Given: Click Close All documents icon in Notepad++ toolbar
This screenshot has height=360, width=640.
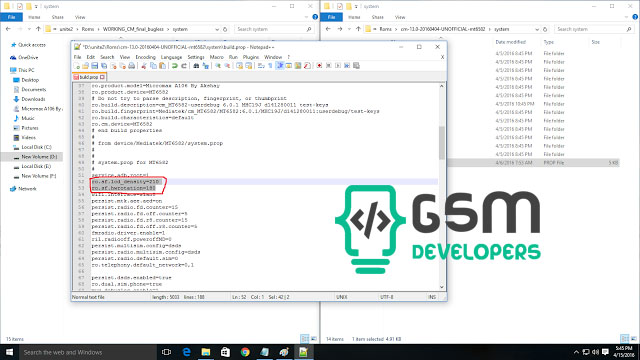Looking at the screenshot, I should click(x=122, y=66).
